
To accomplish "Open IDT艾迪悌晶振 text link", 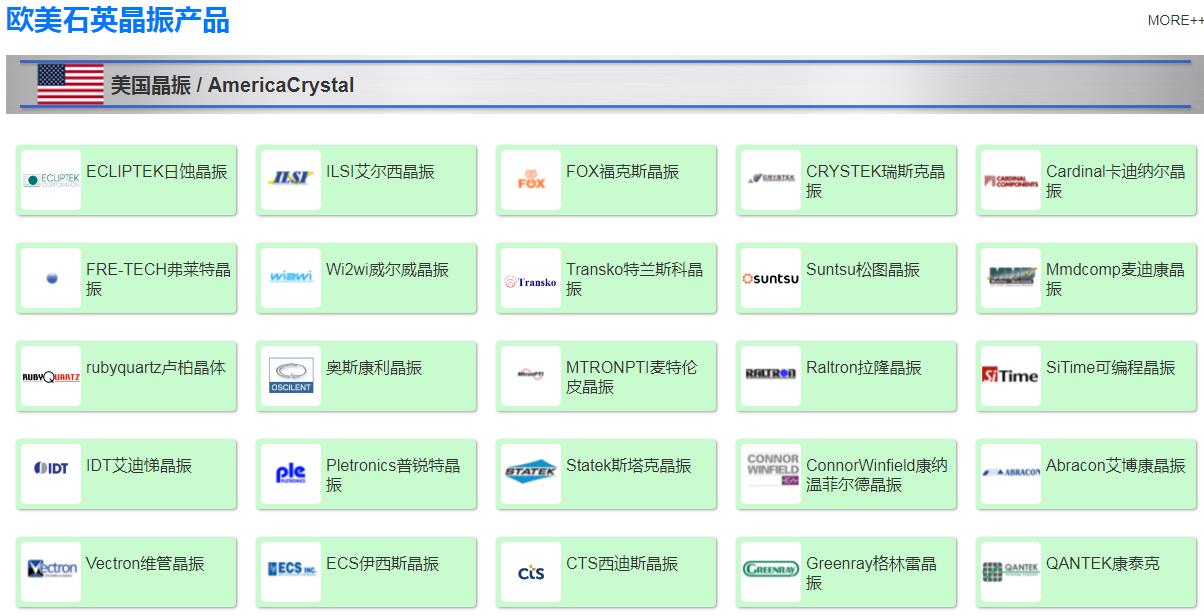I will 139,466.
